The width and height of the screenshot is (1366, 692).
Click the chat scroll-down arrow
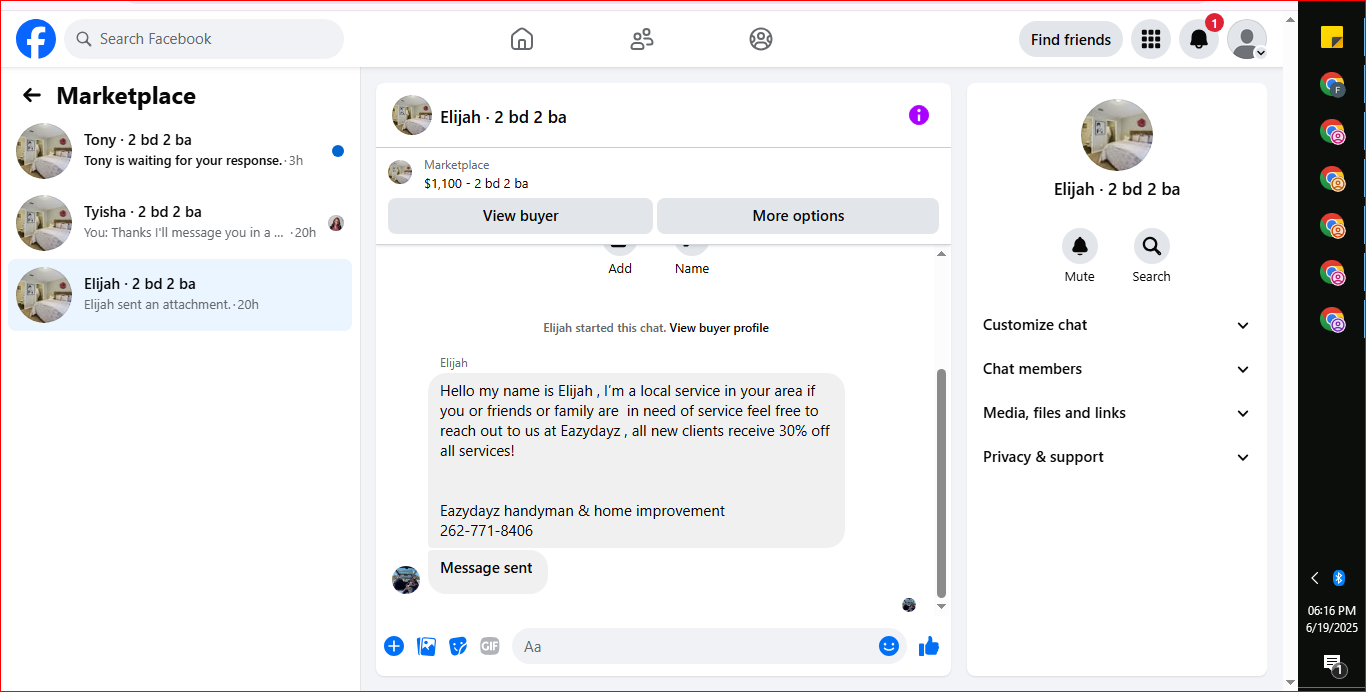pos(940,606)
